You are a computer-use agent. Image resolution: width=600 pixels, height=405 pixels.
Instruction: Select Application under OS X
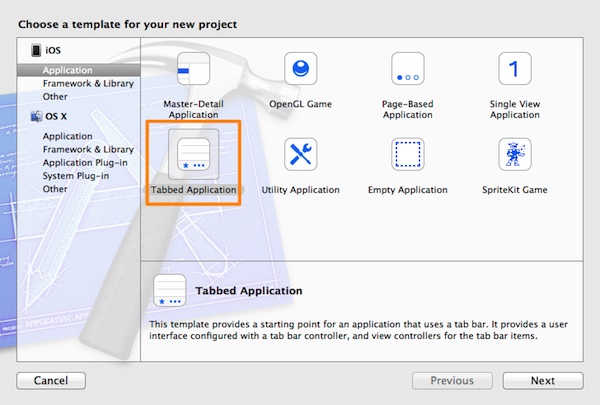(x=68, y=136)
